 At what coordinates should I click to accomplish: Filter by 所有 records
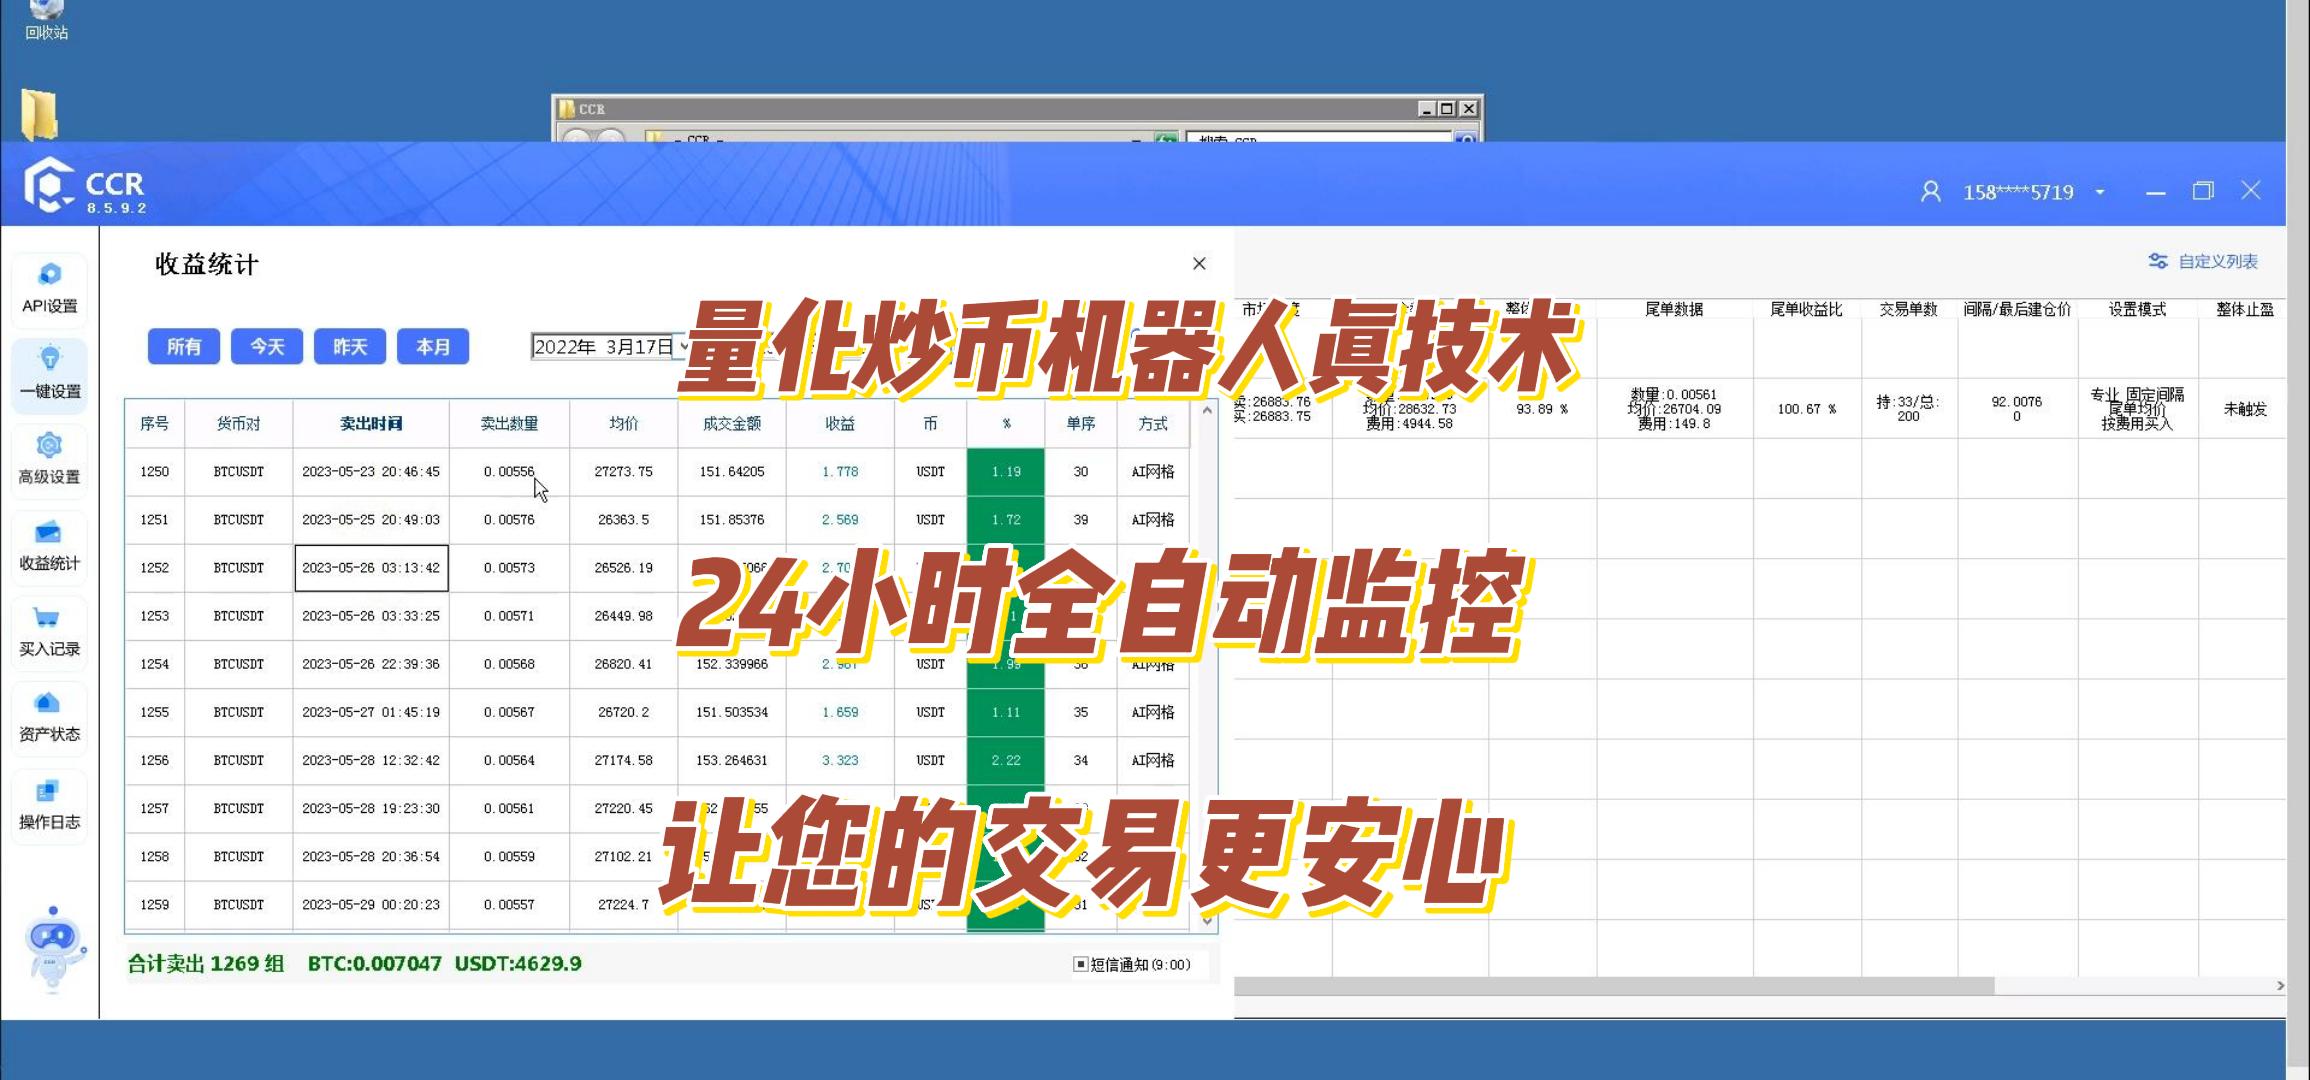[184, 346]
